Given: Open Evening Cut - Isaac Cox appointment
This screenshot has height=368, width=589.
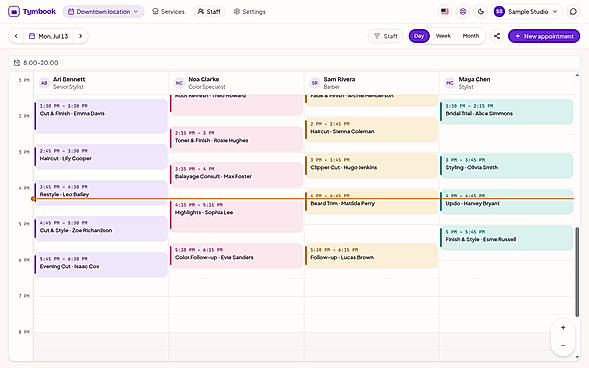Looking at the screenshot, I should coord(101,265).
